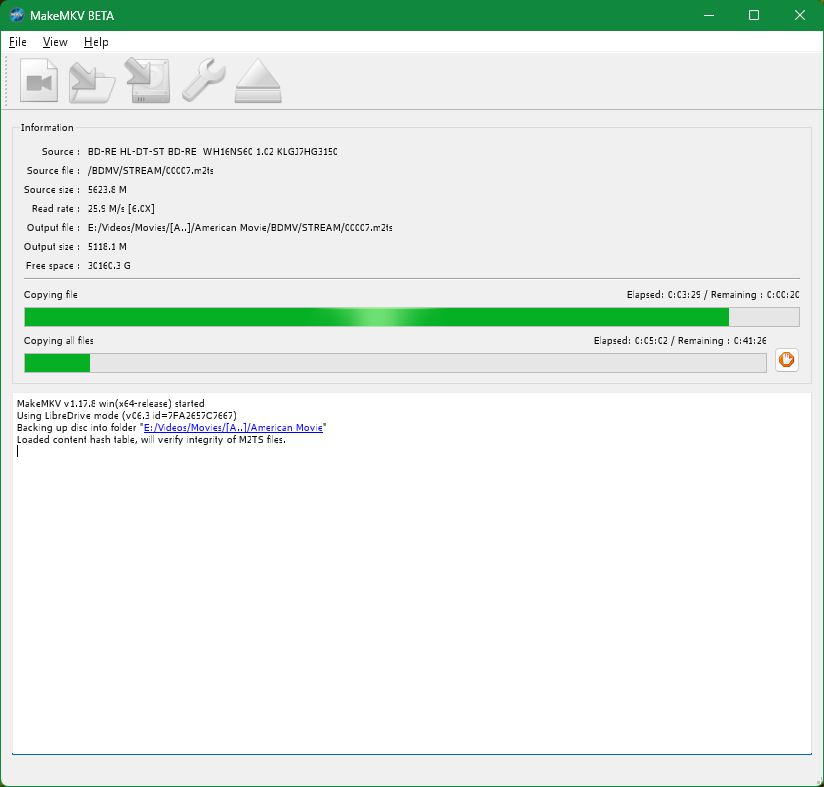824x787 pixels.
Task: Eject the disc using the eject icon
Action: pos(258,81)
